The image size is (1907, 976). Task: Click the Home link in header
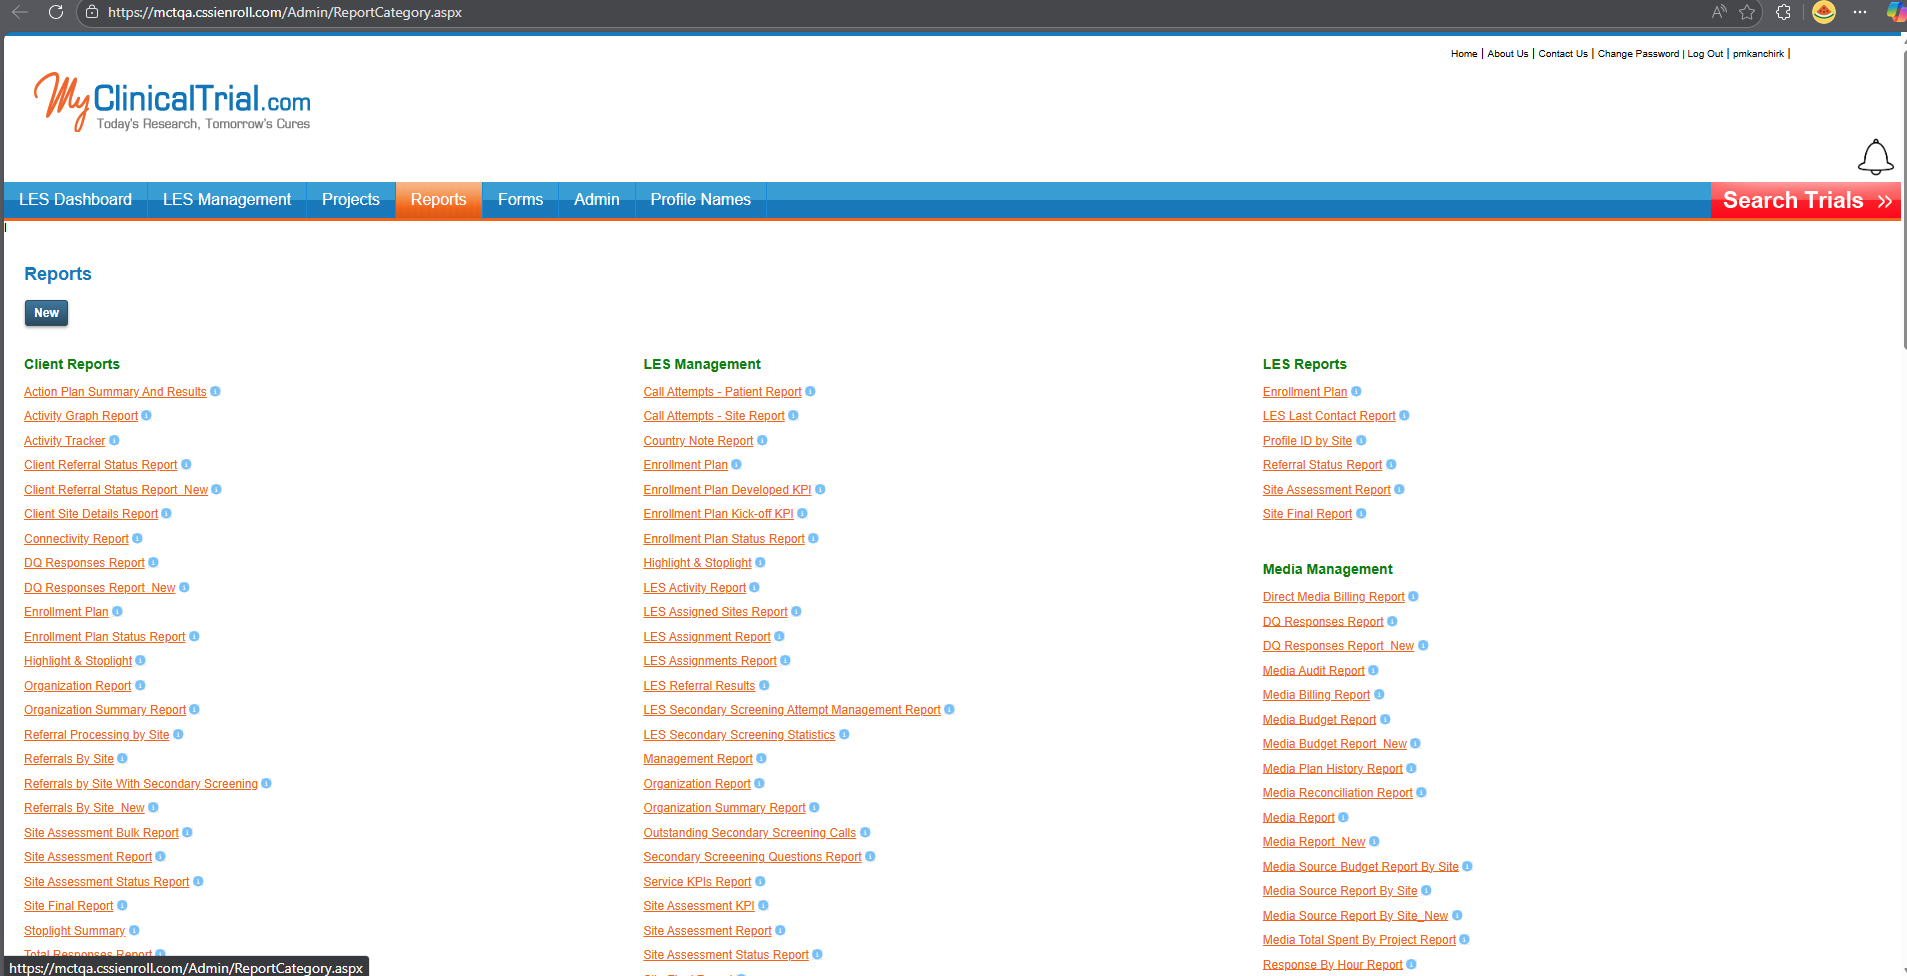[x=1464, y=54]
